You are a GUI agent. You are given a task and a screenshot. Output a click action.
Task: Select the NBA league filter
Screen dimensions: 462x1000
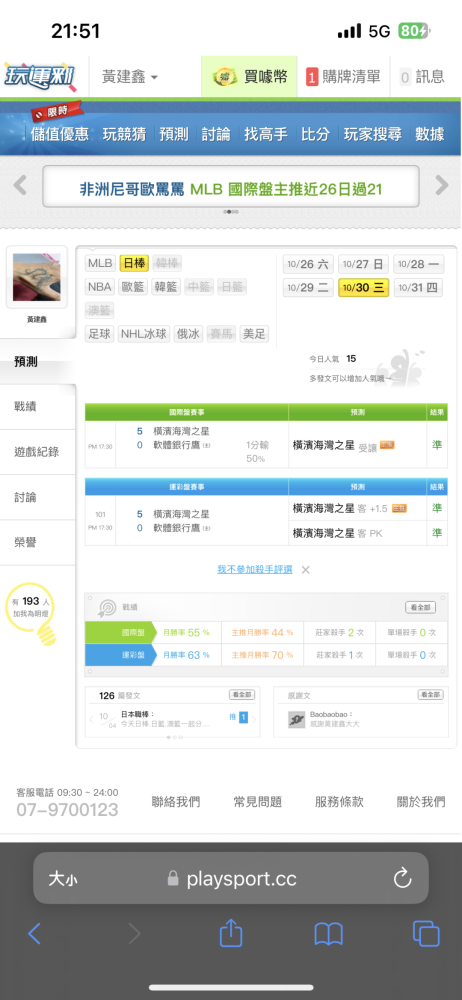tap(100, 286)
